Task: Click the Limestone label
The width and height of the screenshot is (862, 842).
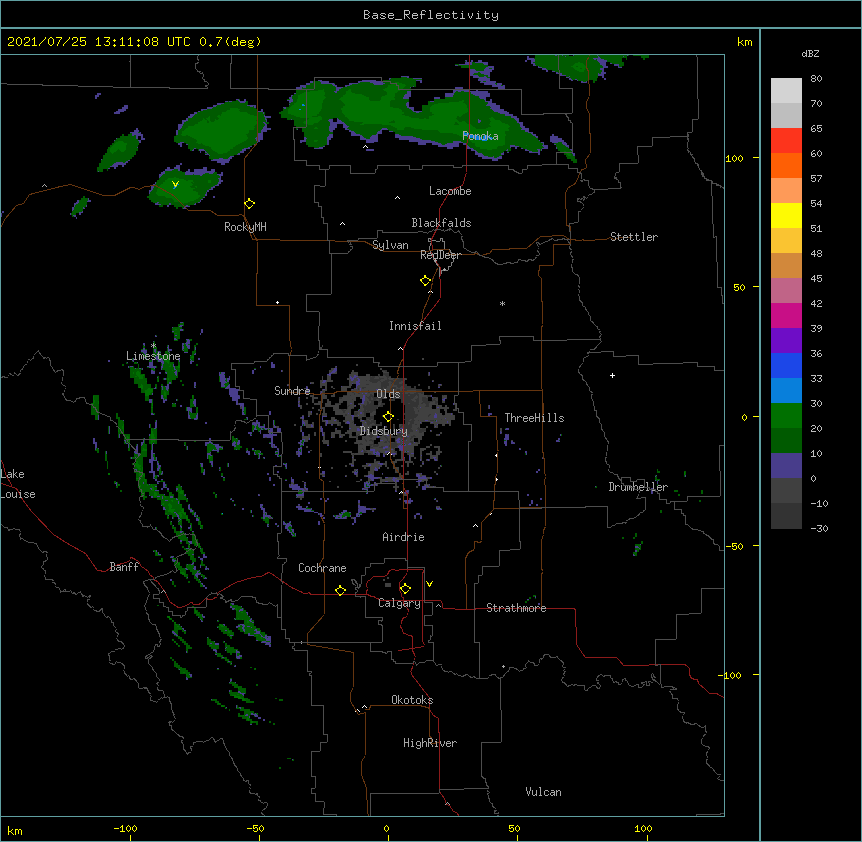Action: click(x=153, y=356)
